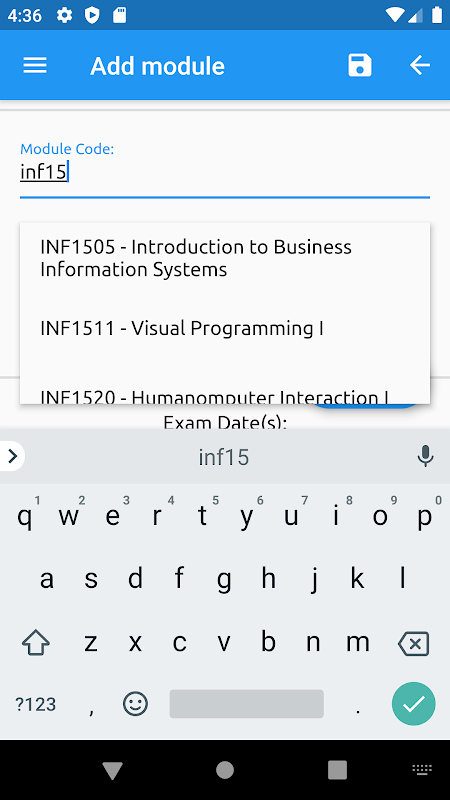Pick INF1520 Human-Computer Interaction I option
The width and height of the screenshot is (450, 800).
click(225, 395)
